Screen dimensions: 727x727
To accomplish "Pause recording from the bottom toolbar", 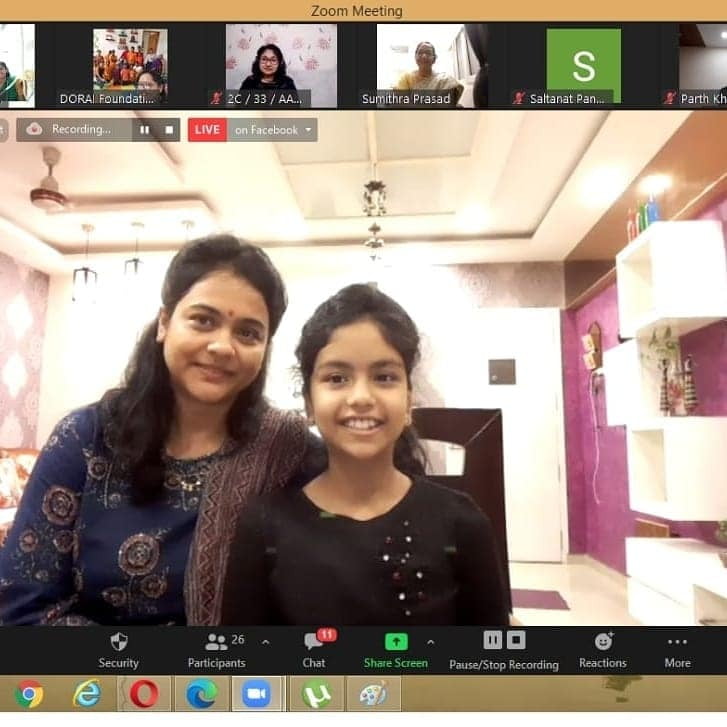I will 492,640.
